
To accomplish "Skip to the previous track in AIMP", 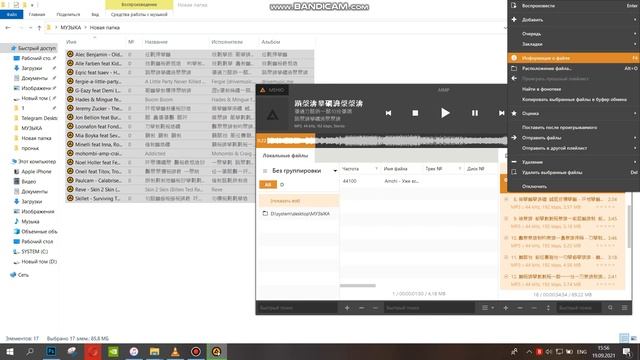I will [389, 113].
